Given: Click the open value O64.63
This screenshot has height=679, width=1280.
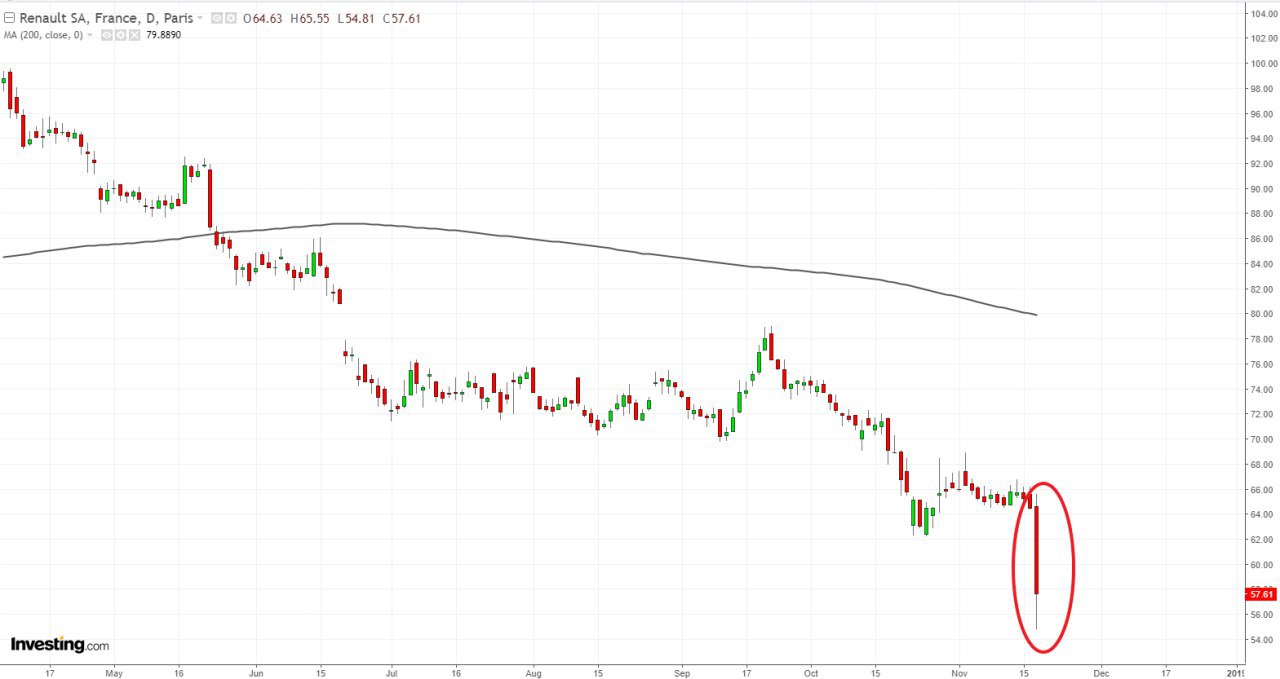Looking at the screenshot, I should pyautogui.click(x=262, y=18).
